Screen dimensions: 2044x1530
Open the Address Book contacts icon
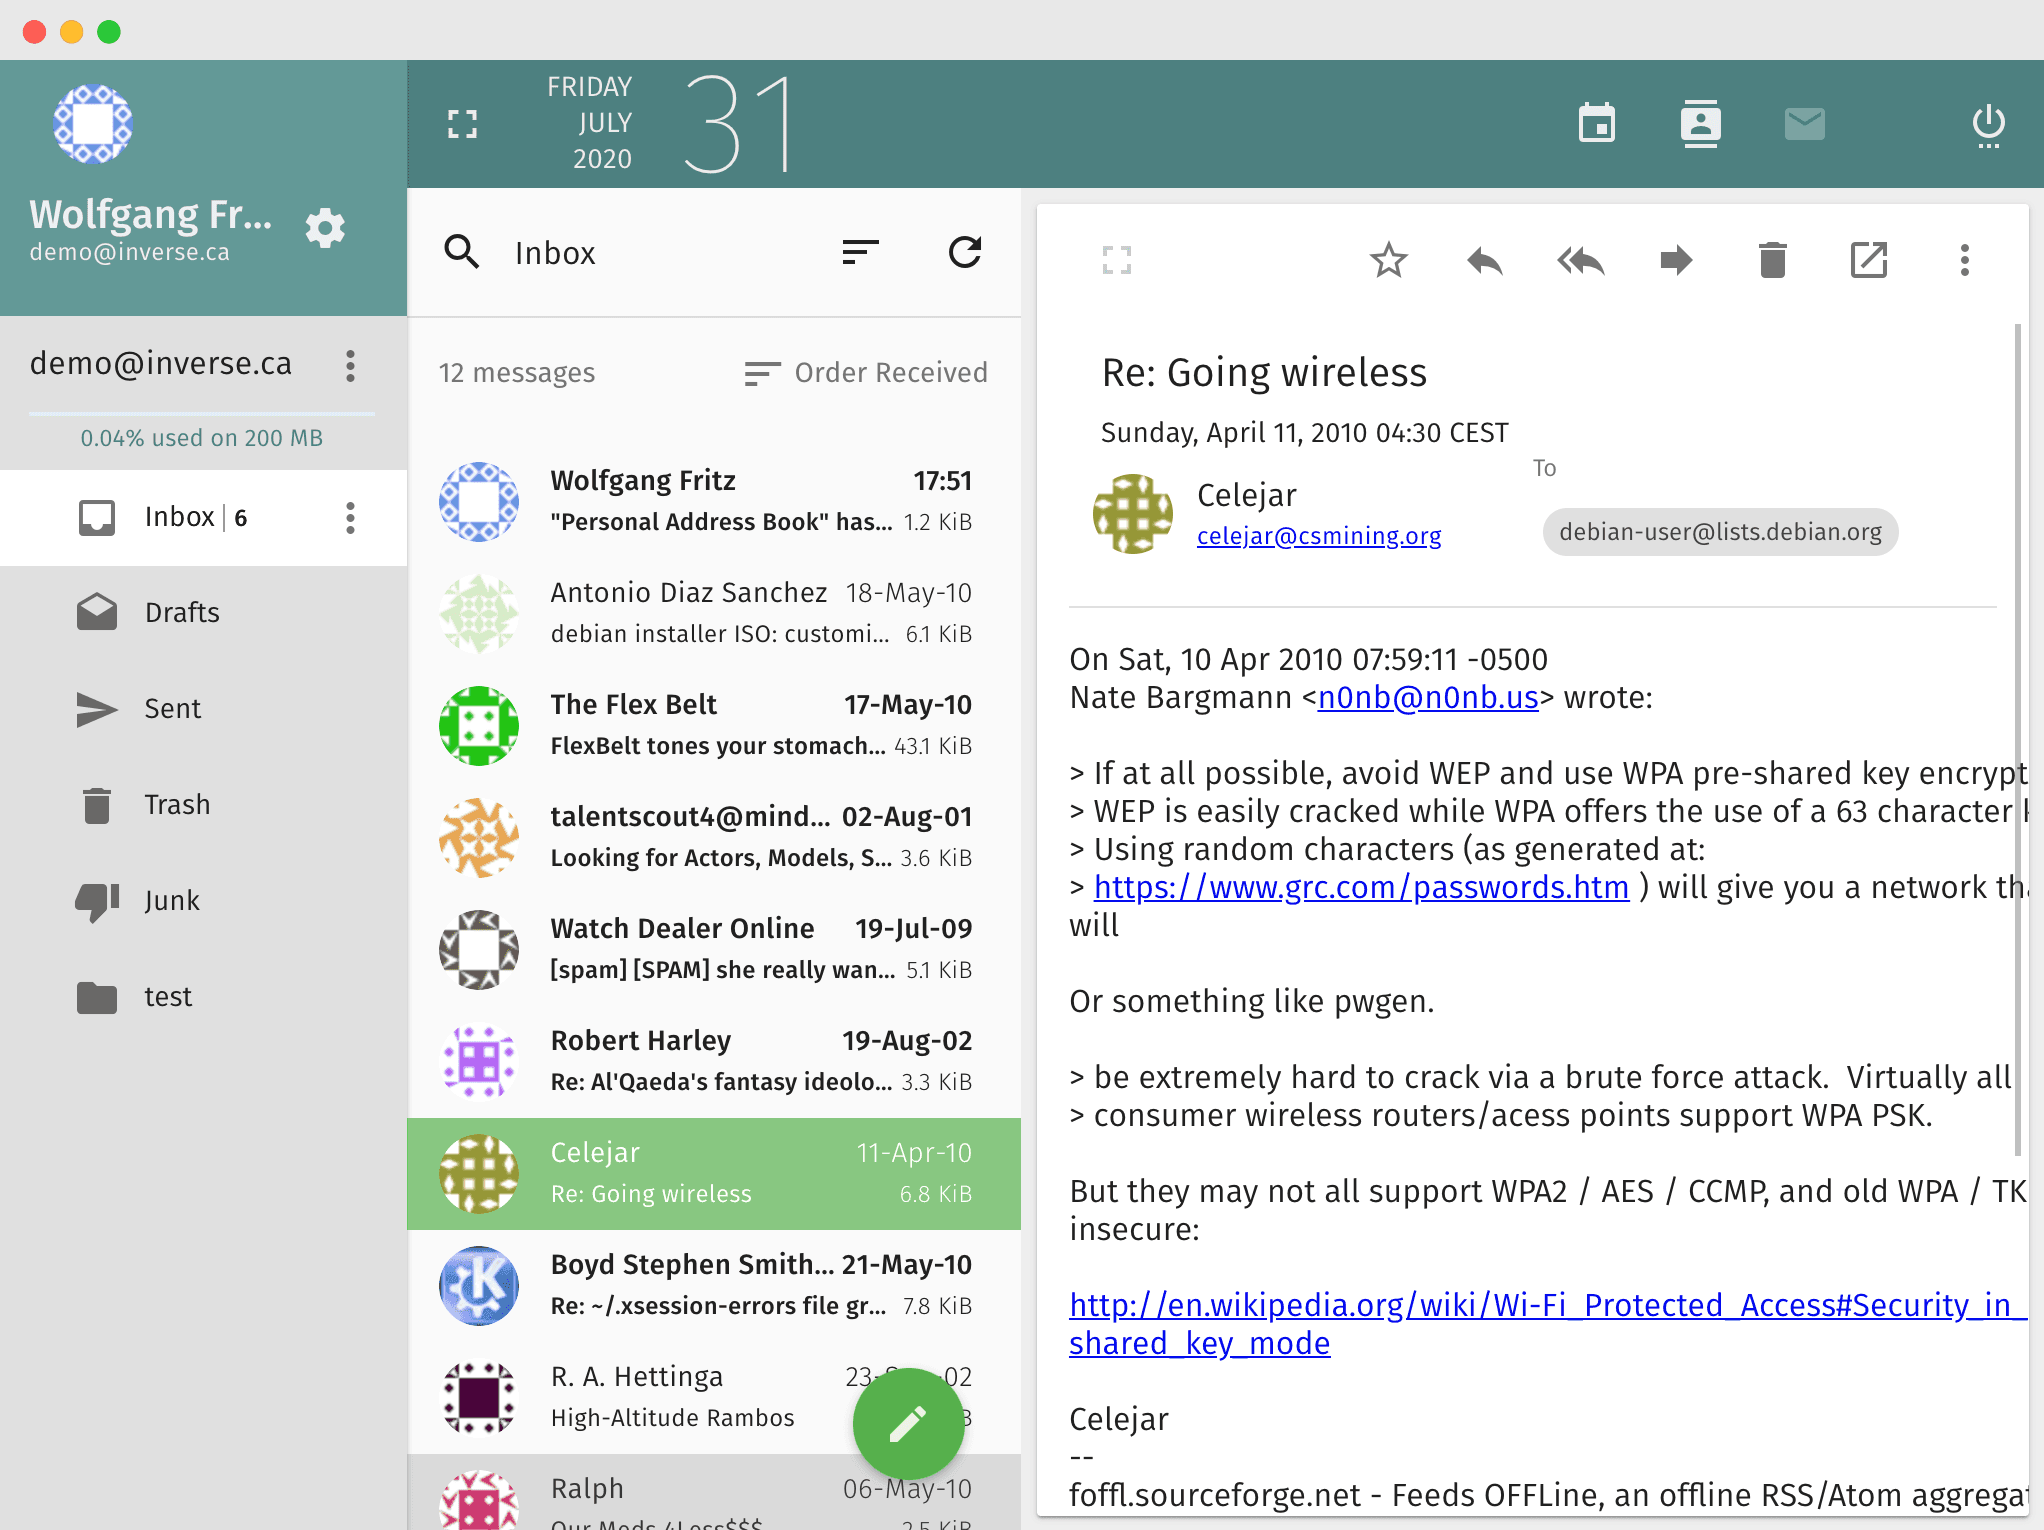pos(1700,124)
